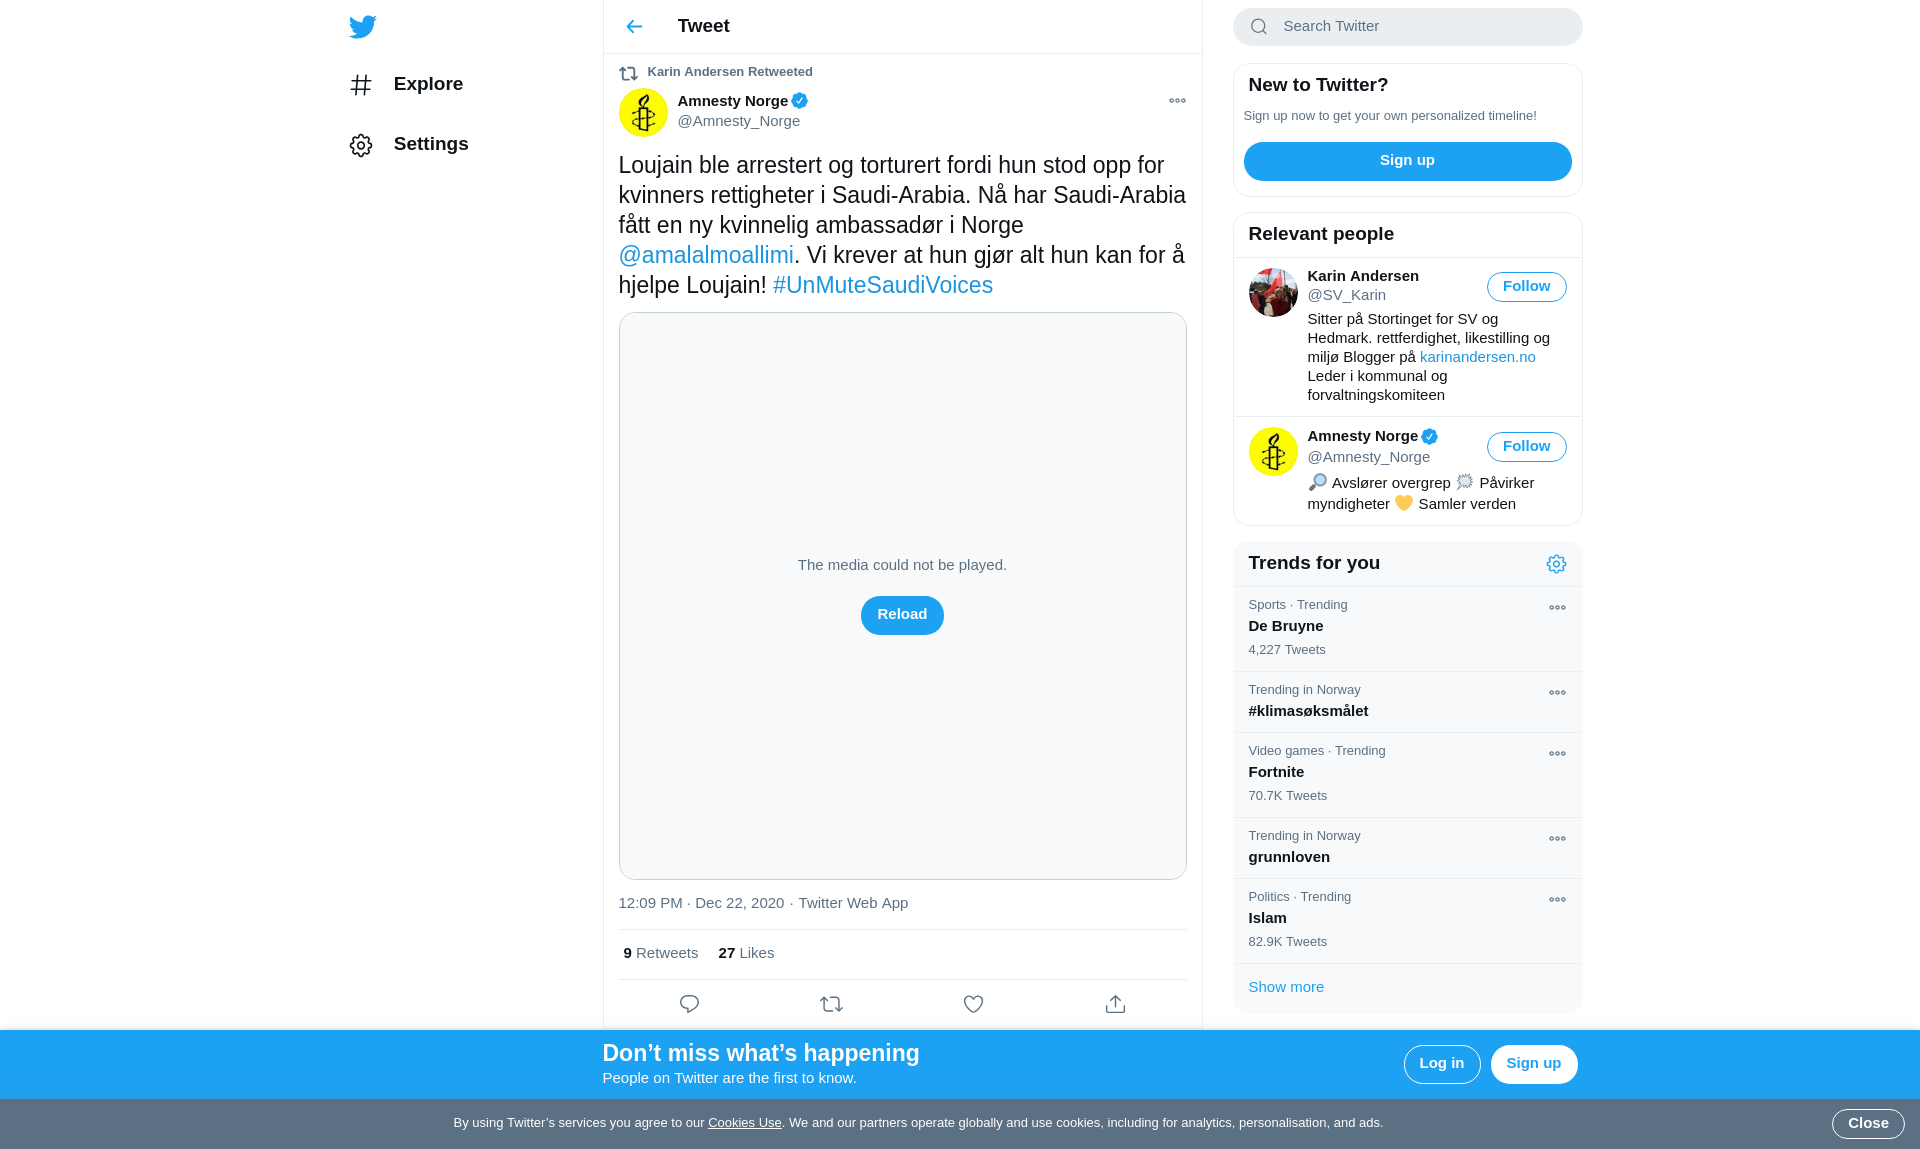1920x1149 pixels.
Task: Open the share tweet icon
Action: pyautogui.click(x=1115, y=1004)
